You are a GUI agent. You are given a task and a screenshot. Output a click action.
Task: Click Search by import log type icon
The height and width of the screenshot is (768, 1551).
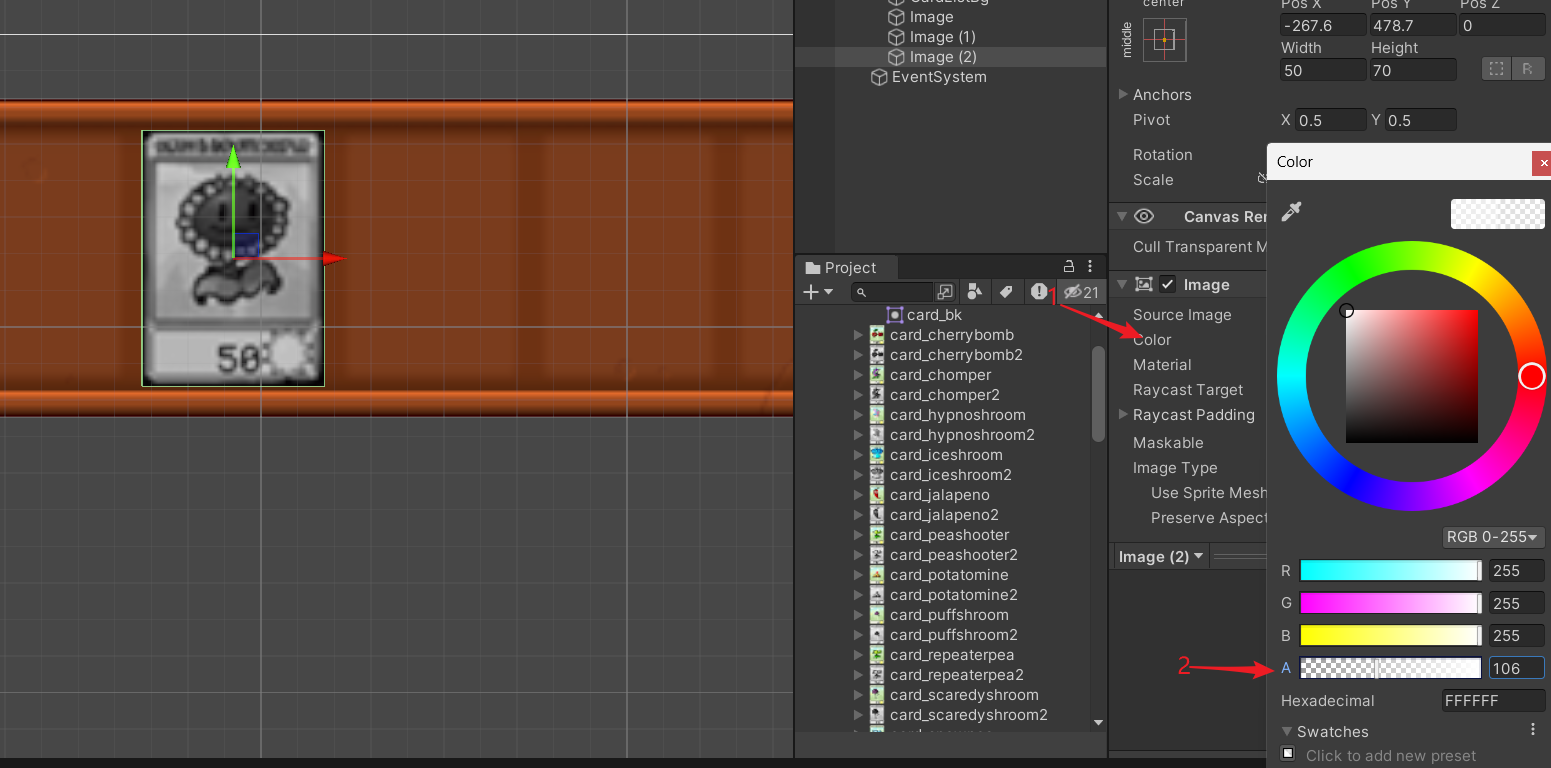(x=1039, y=292)
